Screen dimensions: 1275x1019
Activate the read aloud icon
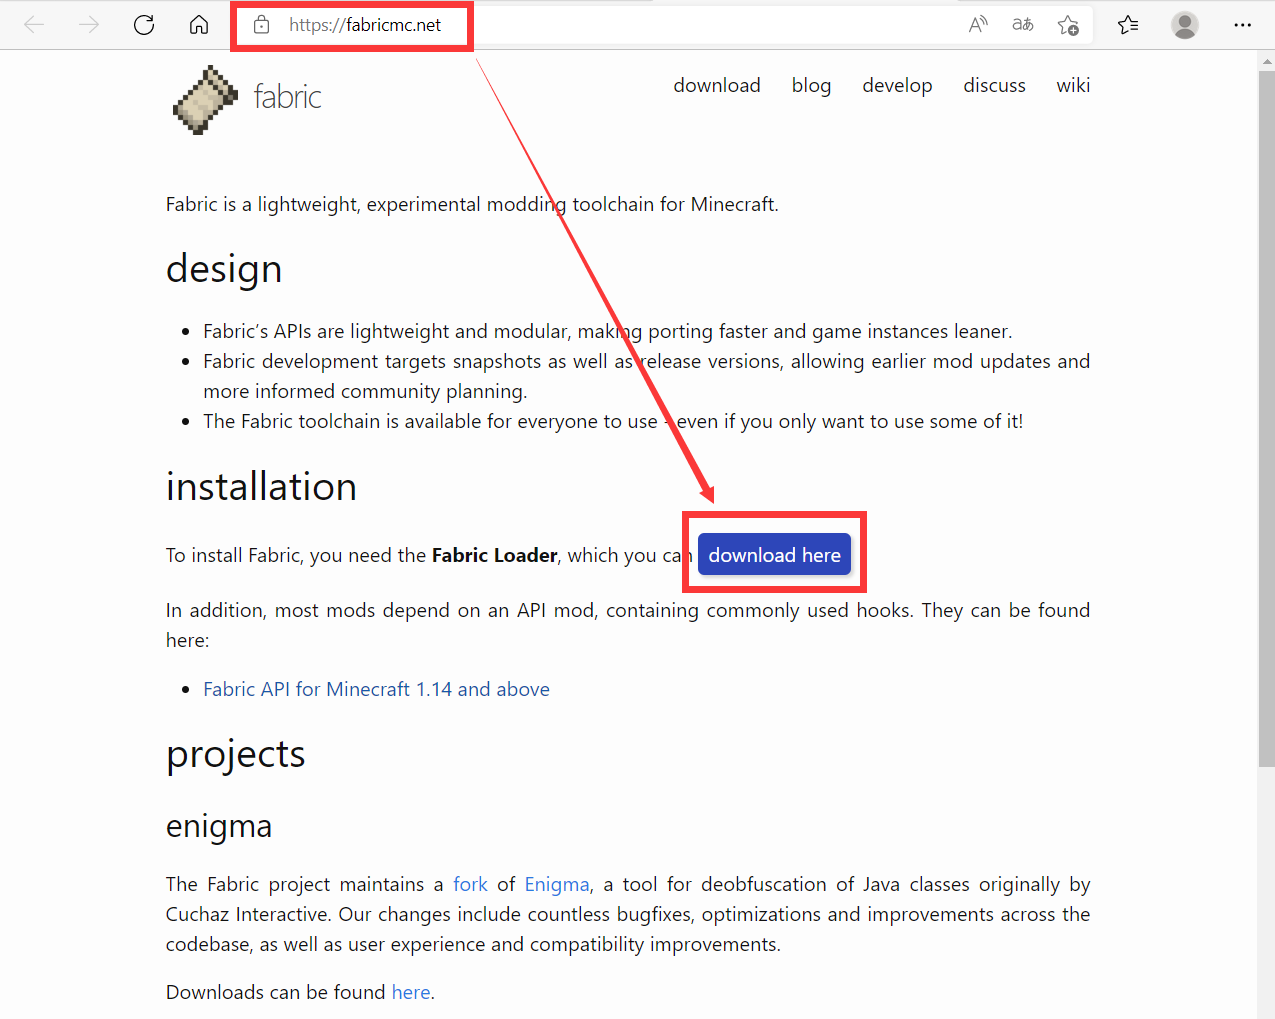(978, 25)
